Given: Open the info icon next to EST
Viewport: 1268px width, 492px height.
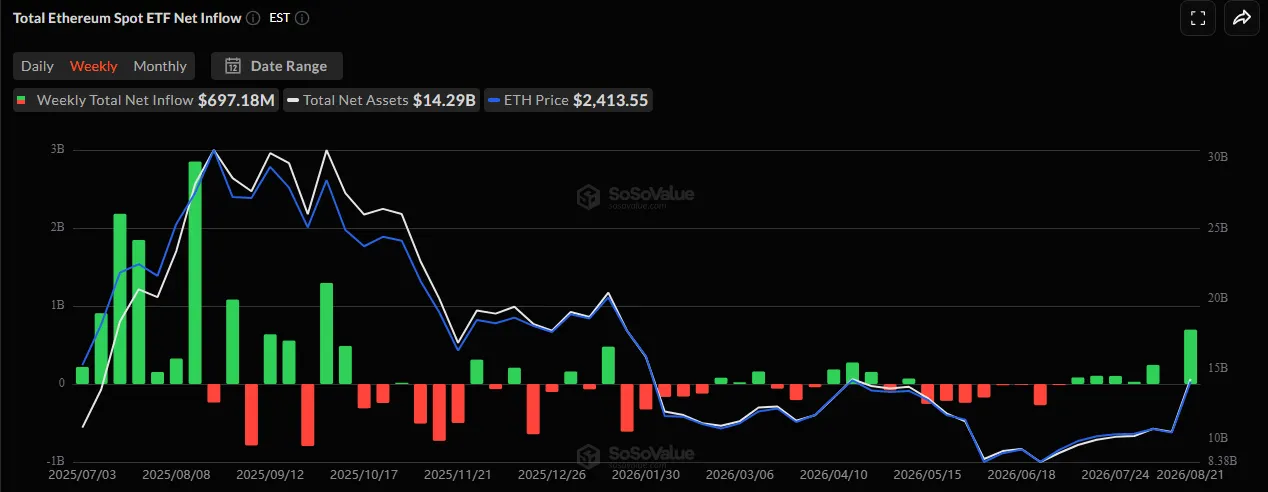Looking at the screenshot, I should (x=303, y=18).
